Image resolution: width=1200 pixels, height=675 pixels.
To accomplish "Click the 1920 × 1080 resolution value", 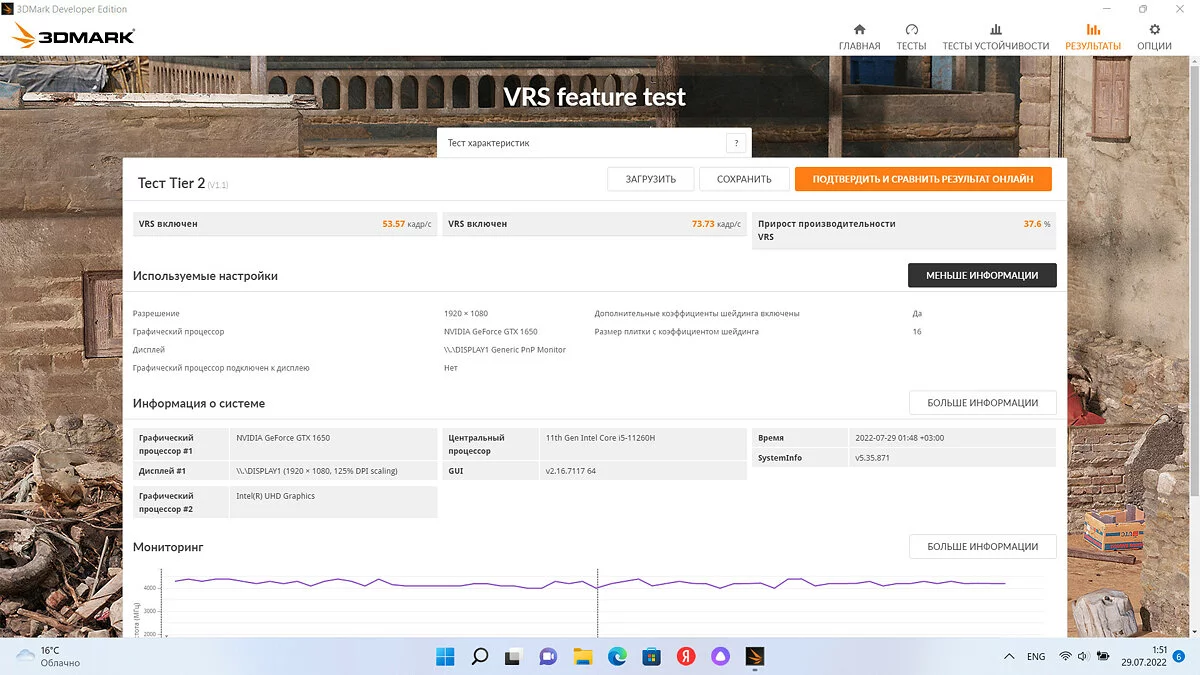I will pos(466,314).
